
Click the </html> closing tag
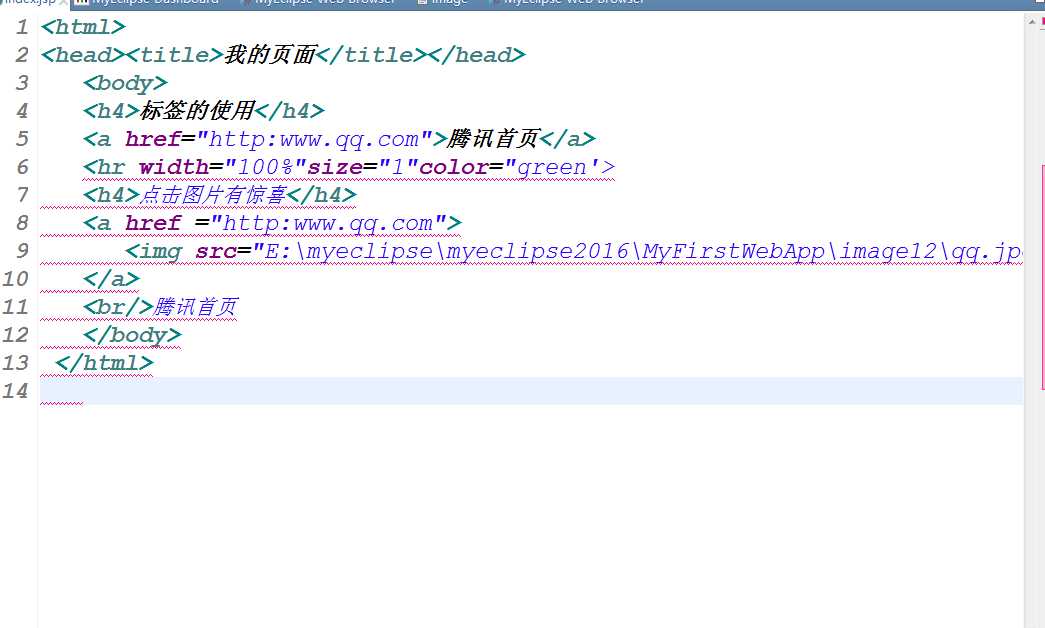pos(104,363)
